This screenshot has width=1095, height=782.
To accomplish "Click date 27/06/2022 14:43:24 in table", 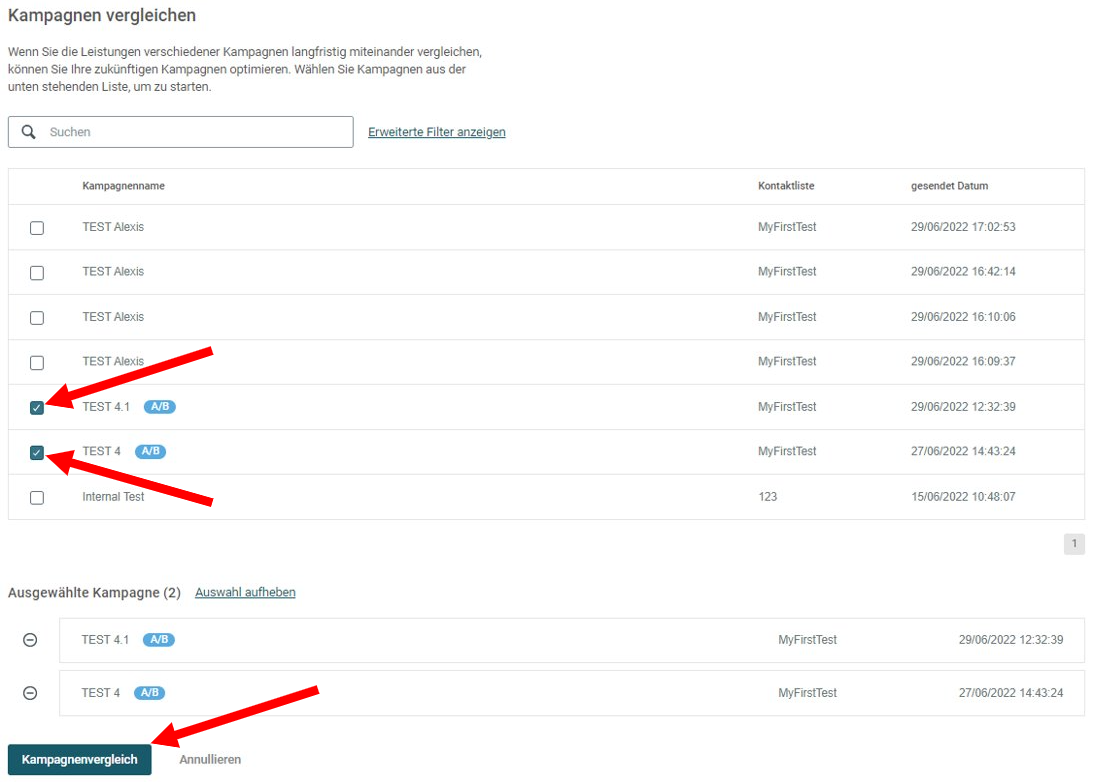I will point(963,451).
